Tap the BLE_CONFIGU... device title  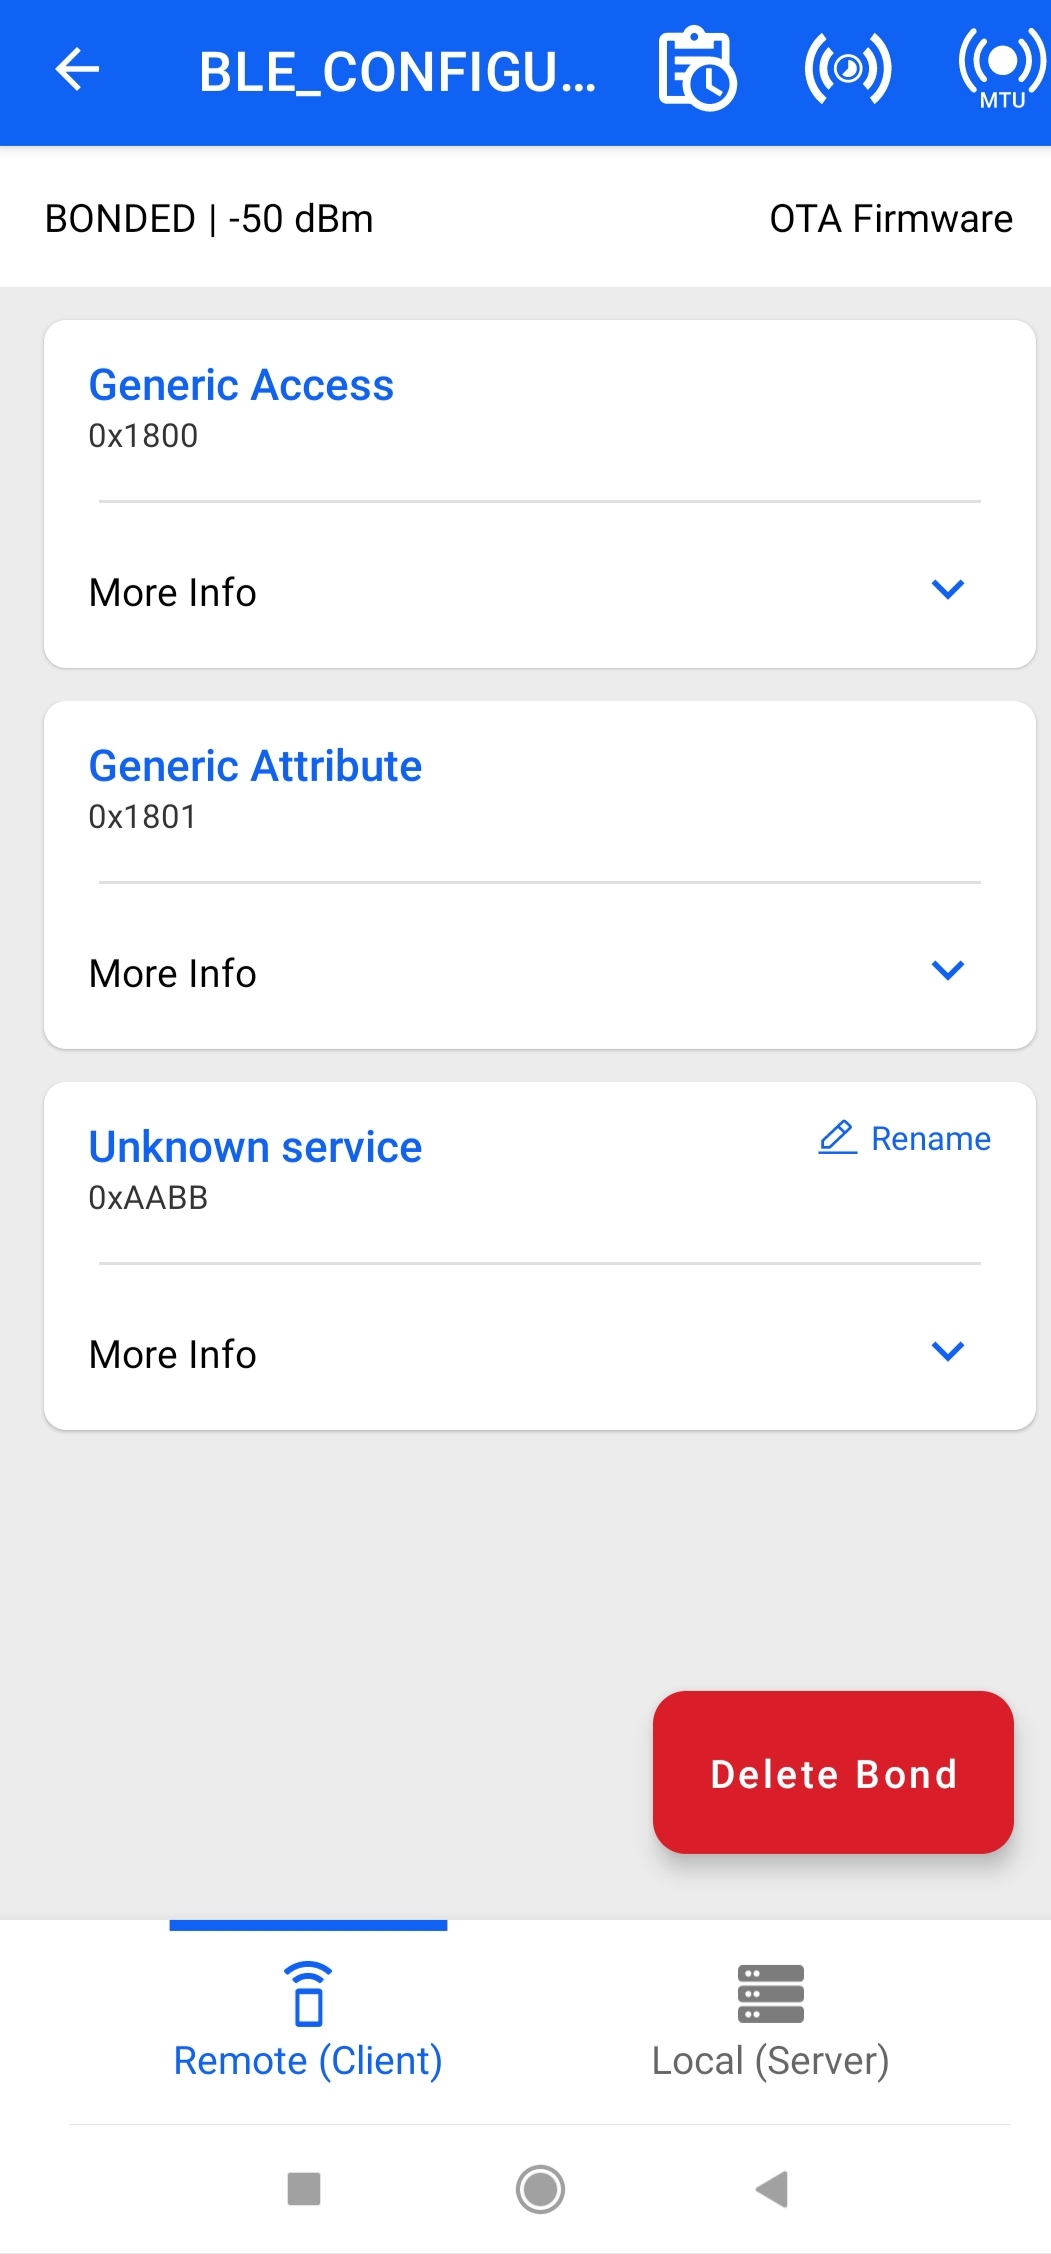(397, 72)
